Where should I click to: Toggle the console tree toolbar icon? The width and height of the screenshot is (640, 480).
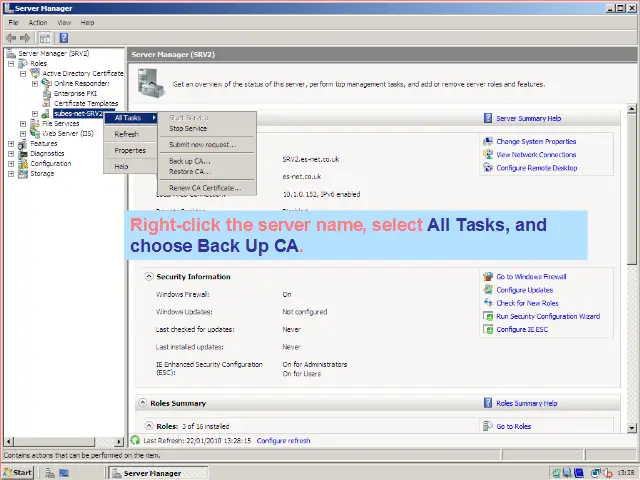click(45, 38)
